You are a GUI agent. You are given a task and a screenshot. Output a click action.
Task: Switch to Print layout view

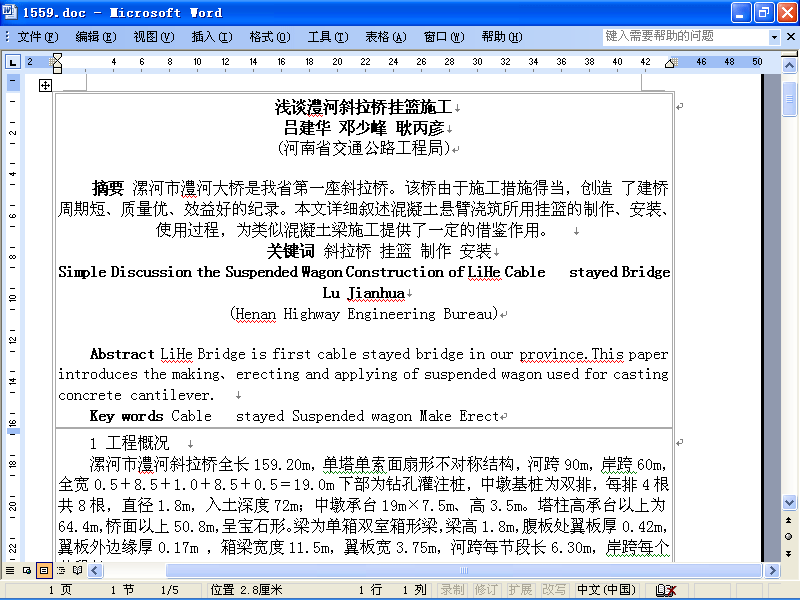44,570
